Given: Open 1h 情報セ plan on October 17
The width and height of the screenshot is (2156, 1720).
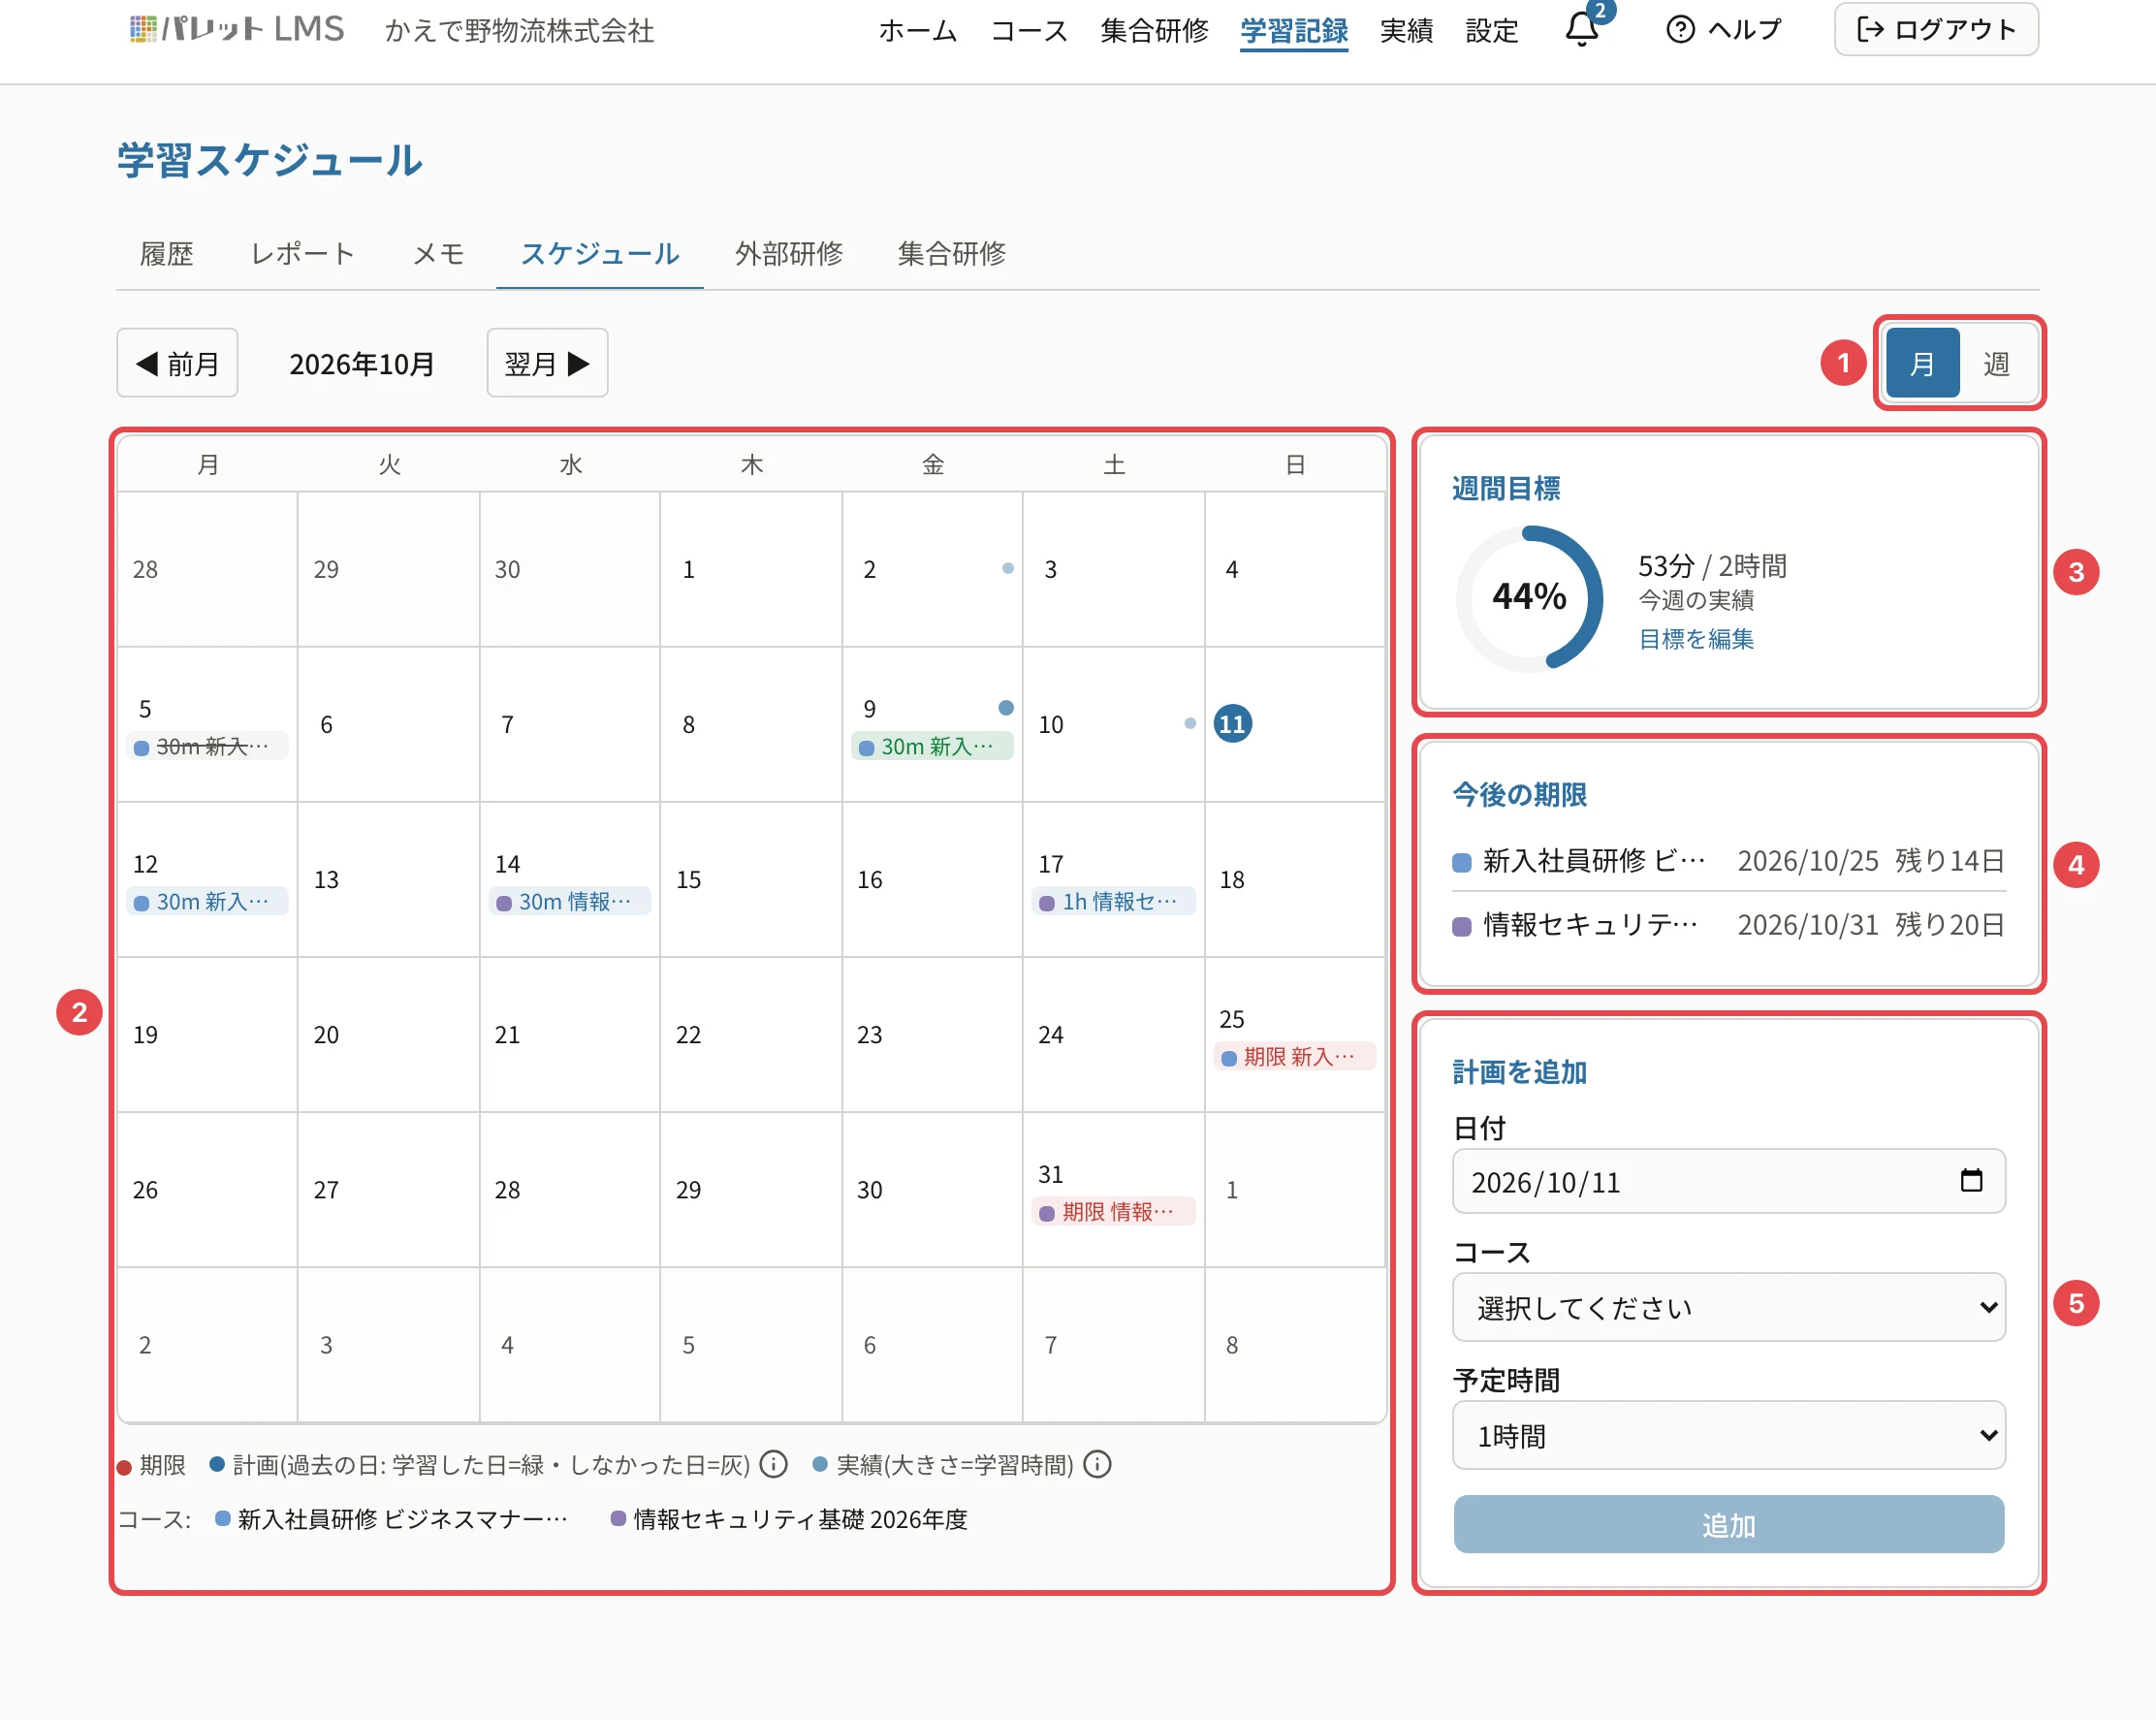Looking at the screenshot, I should [x=1113, y=901].
